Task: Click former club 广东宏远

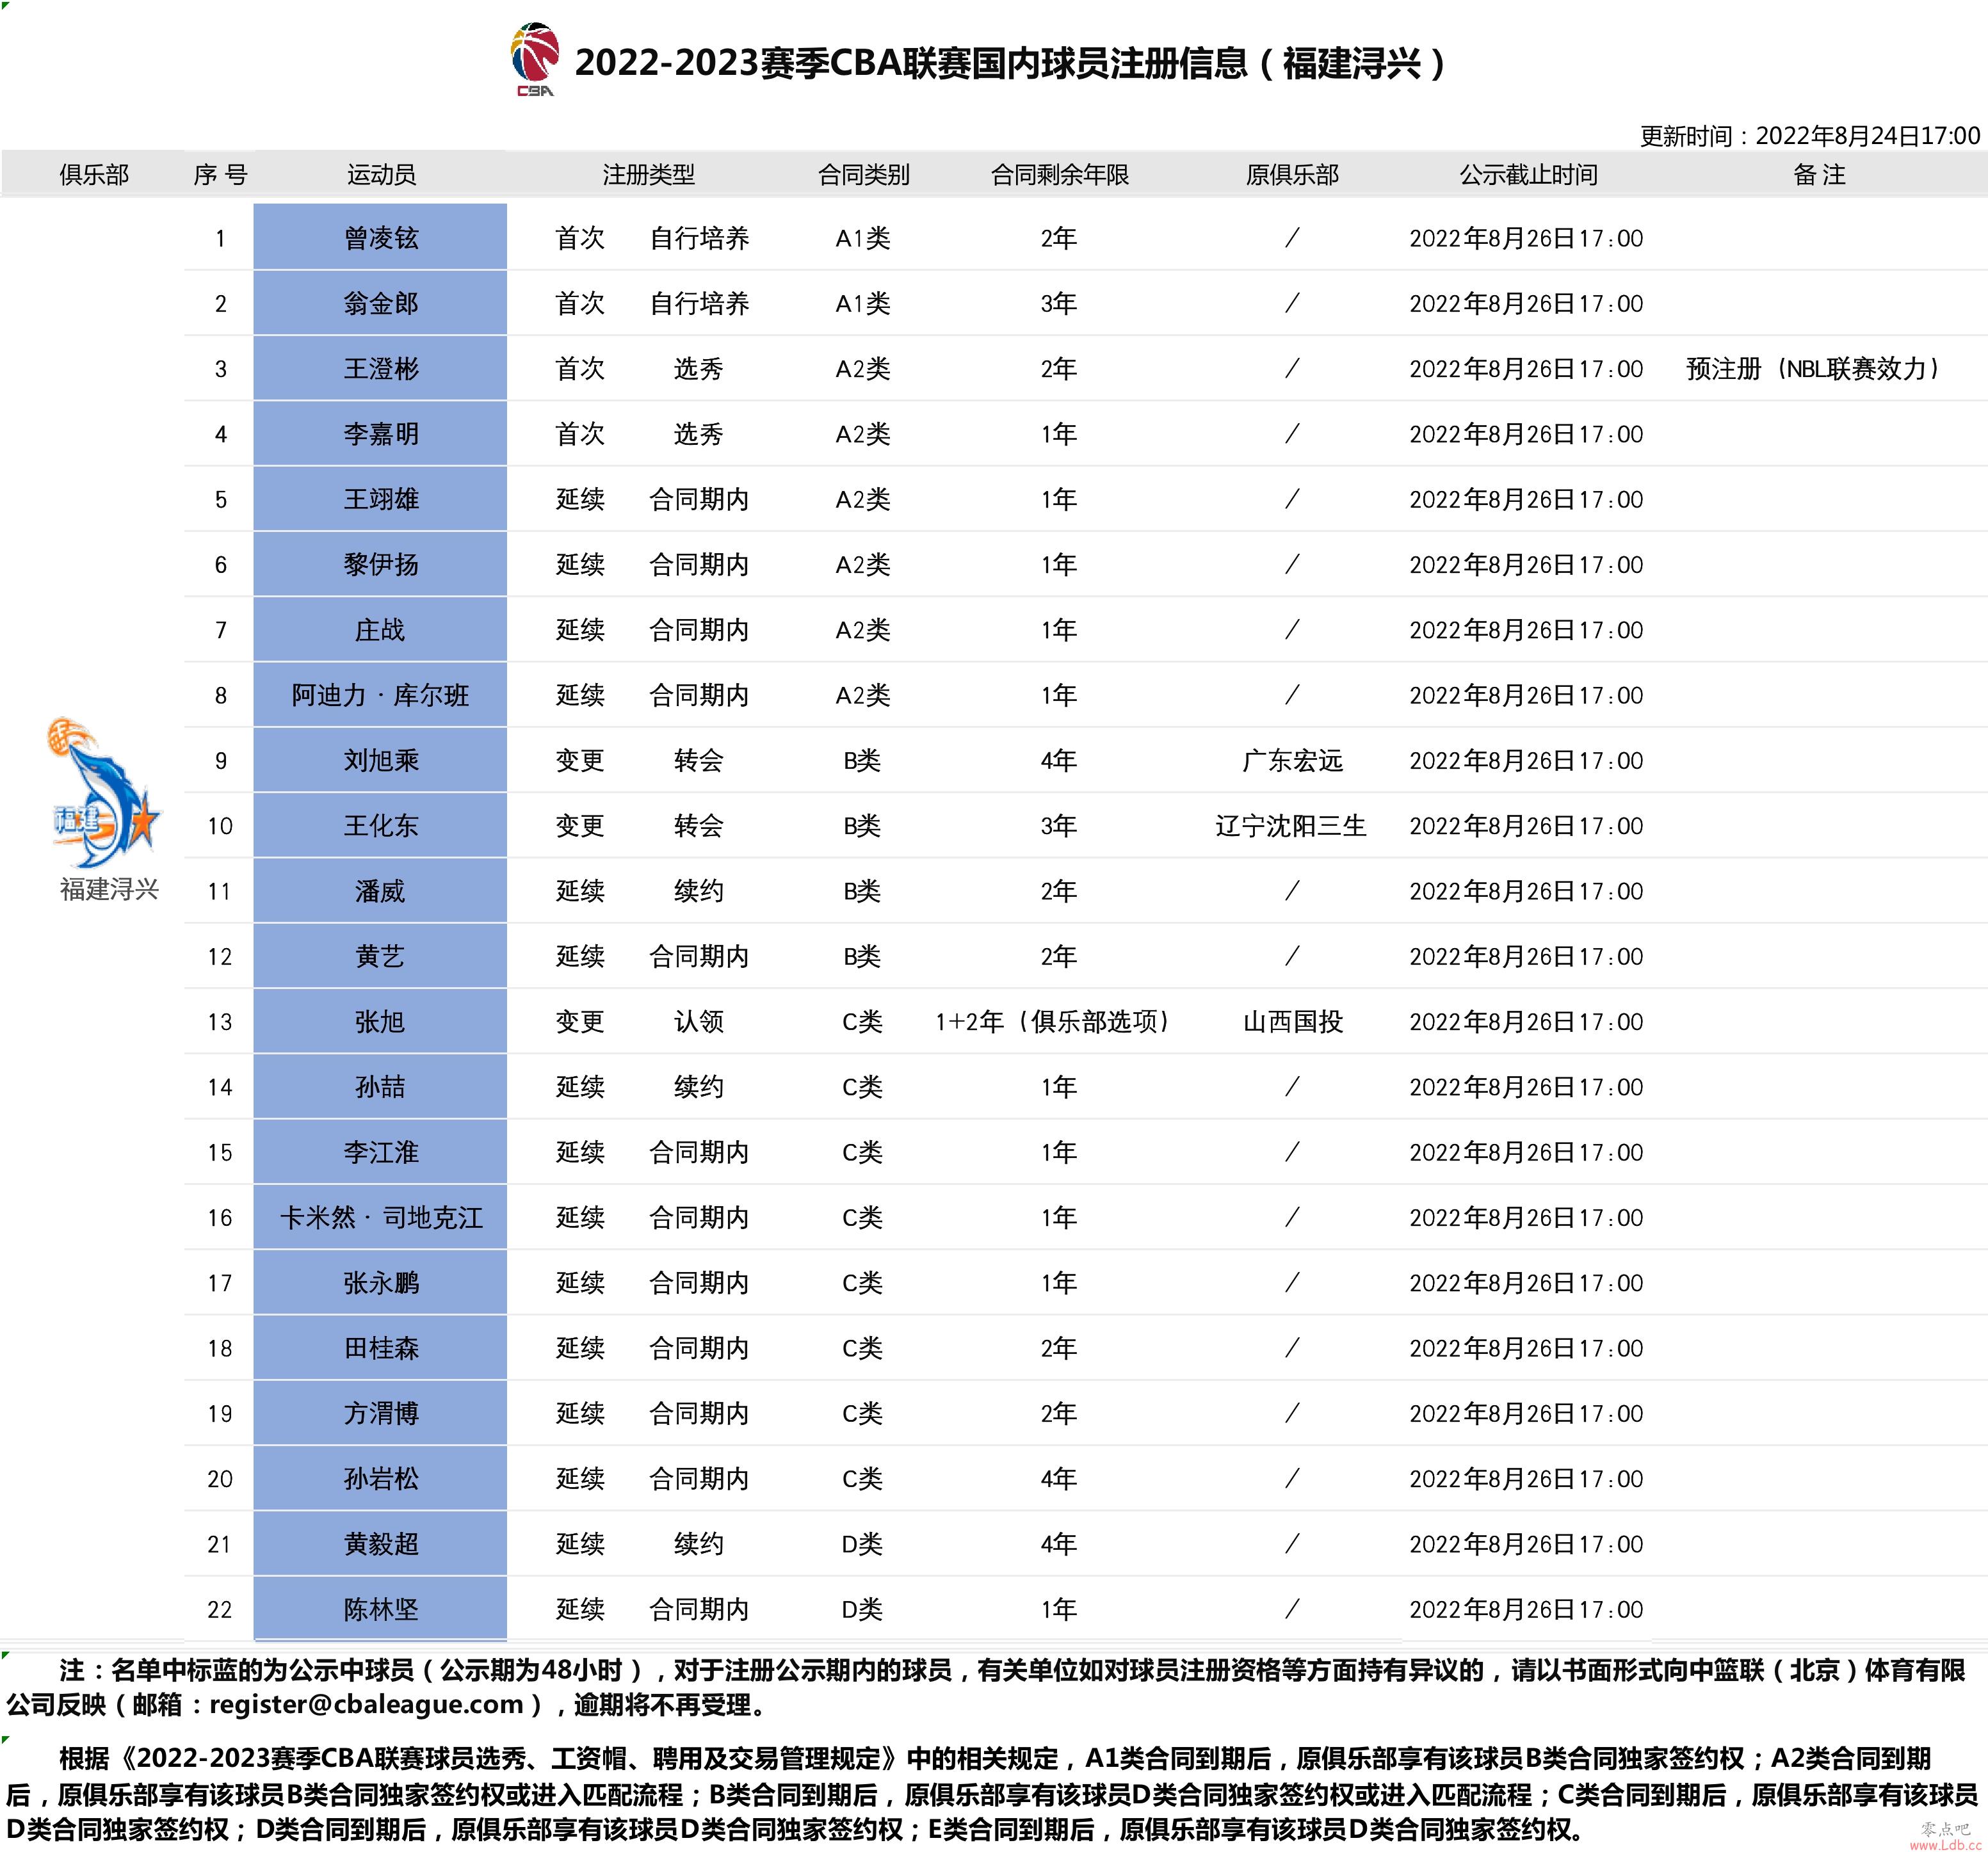Action: [1292, 761]
